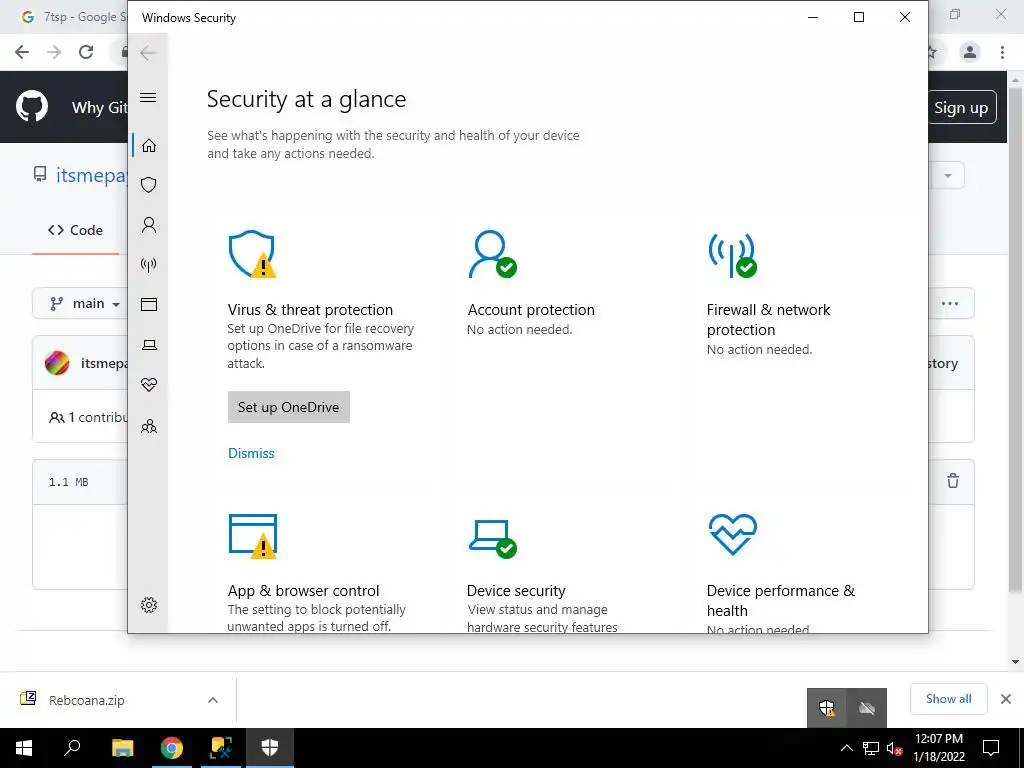1024x768 pixels.
Task: Click the Account protection tile icon
Action: [492, 254]
